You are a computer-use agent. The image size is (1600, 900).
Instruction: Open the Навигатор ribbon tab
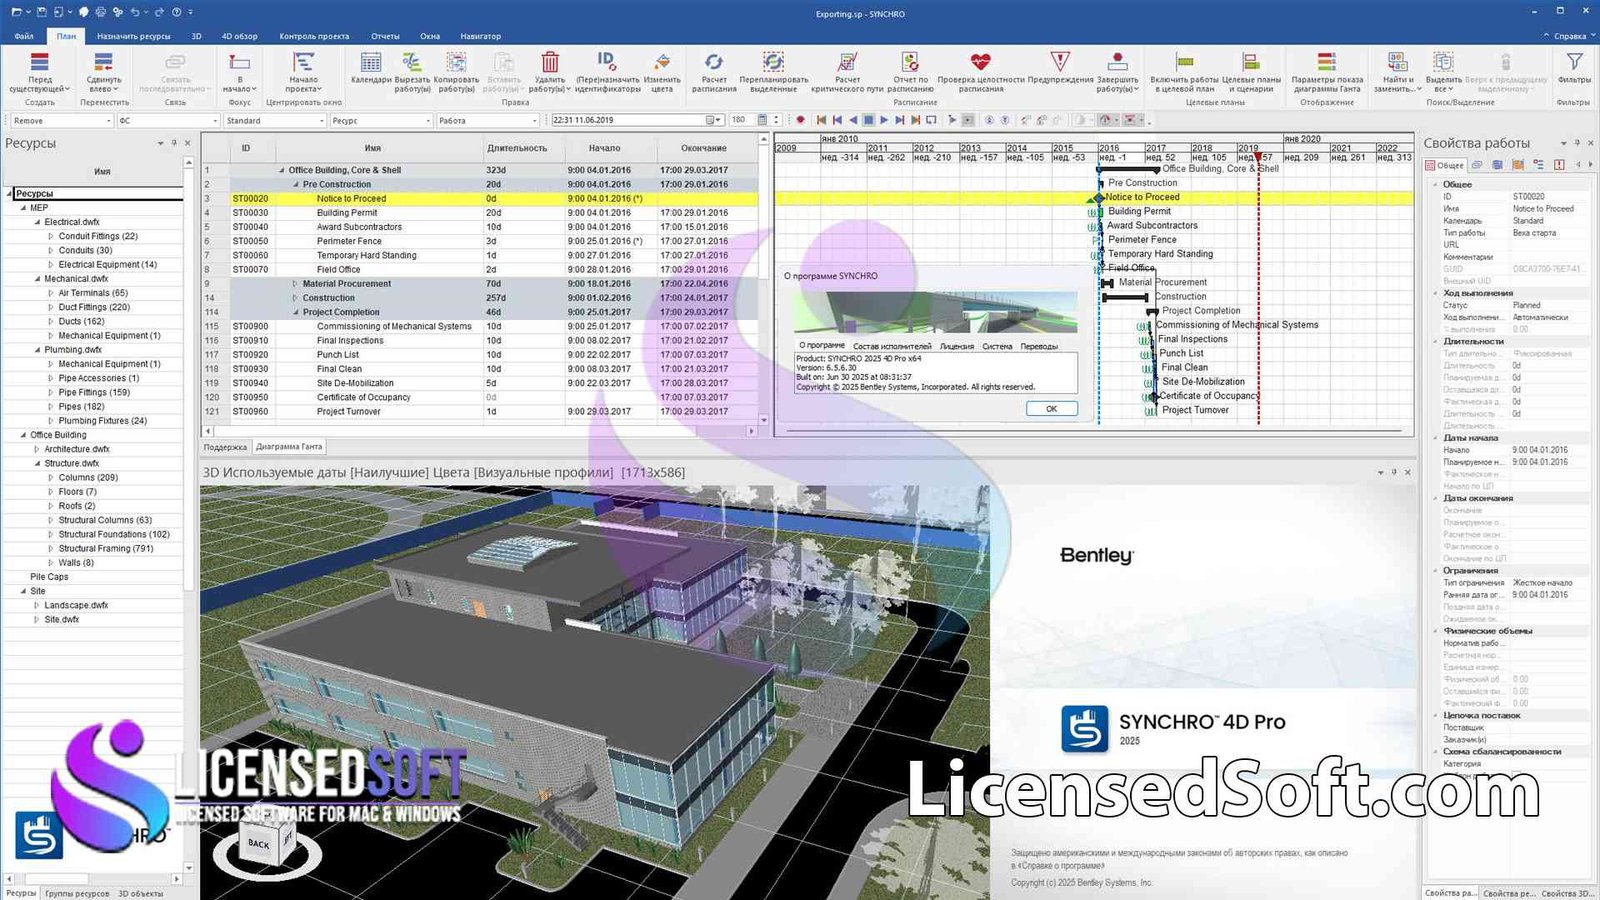(480, 36)
